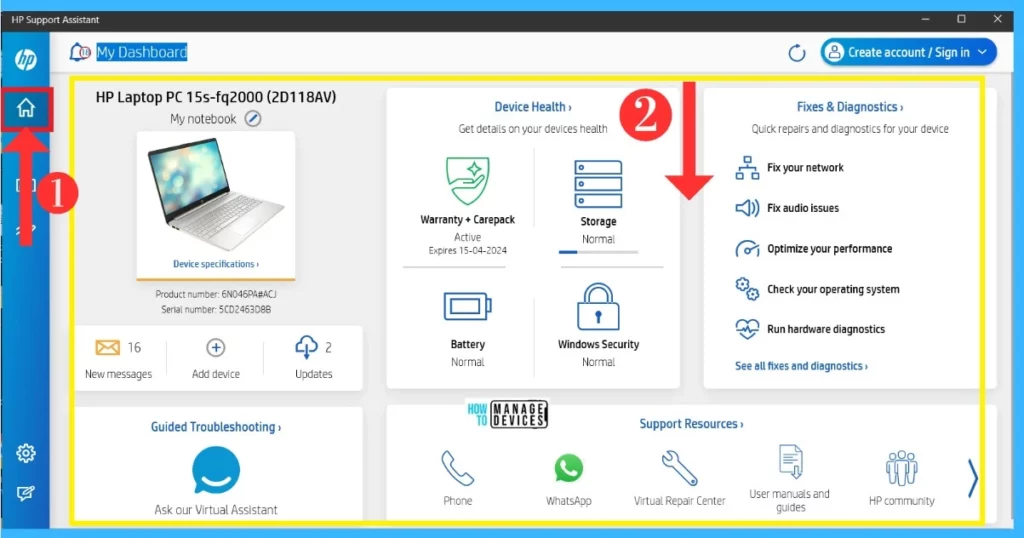Viewport: 1024px width, 538px height.
Task: Click the Expires 15-04-2024 warranty text
Action: [468, 251]
